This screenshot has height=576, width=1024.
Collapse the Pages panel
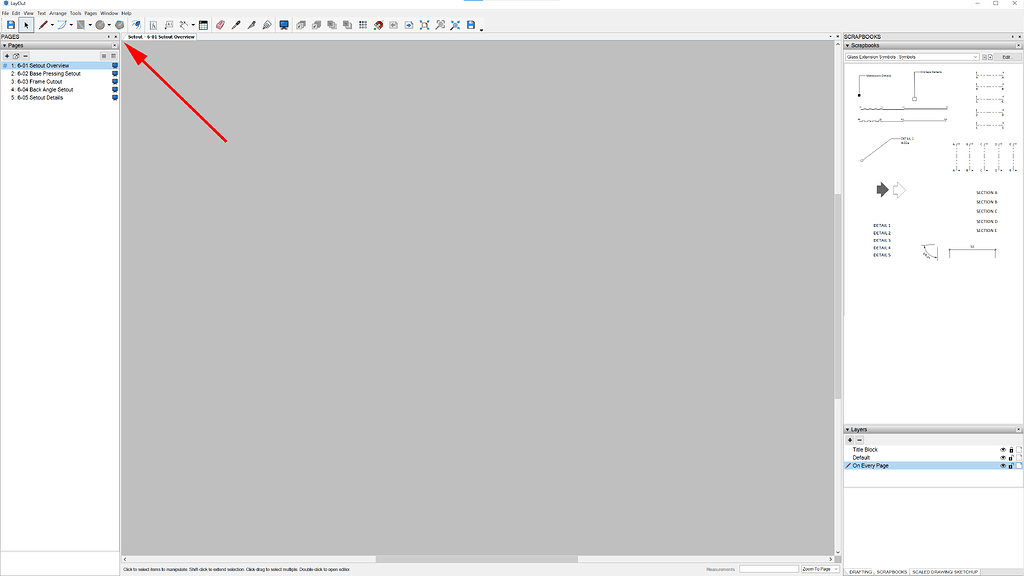pos(6,45)
